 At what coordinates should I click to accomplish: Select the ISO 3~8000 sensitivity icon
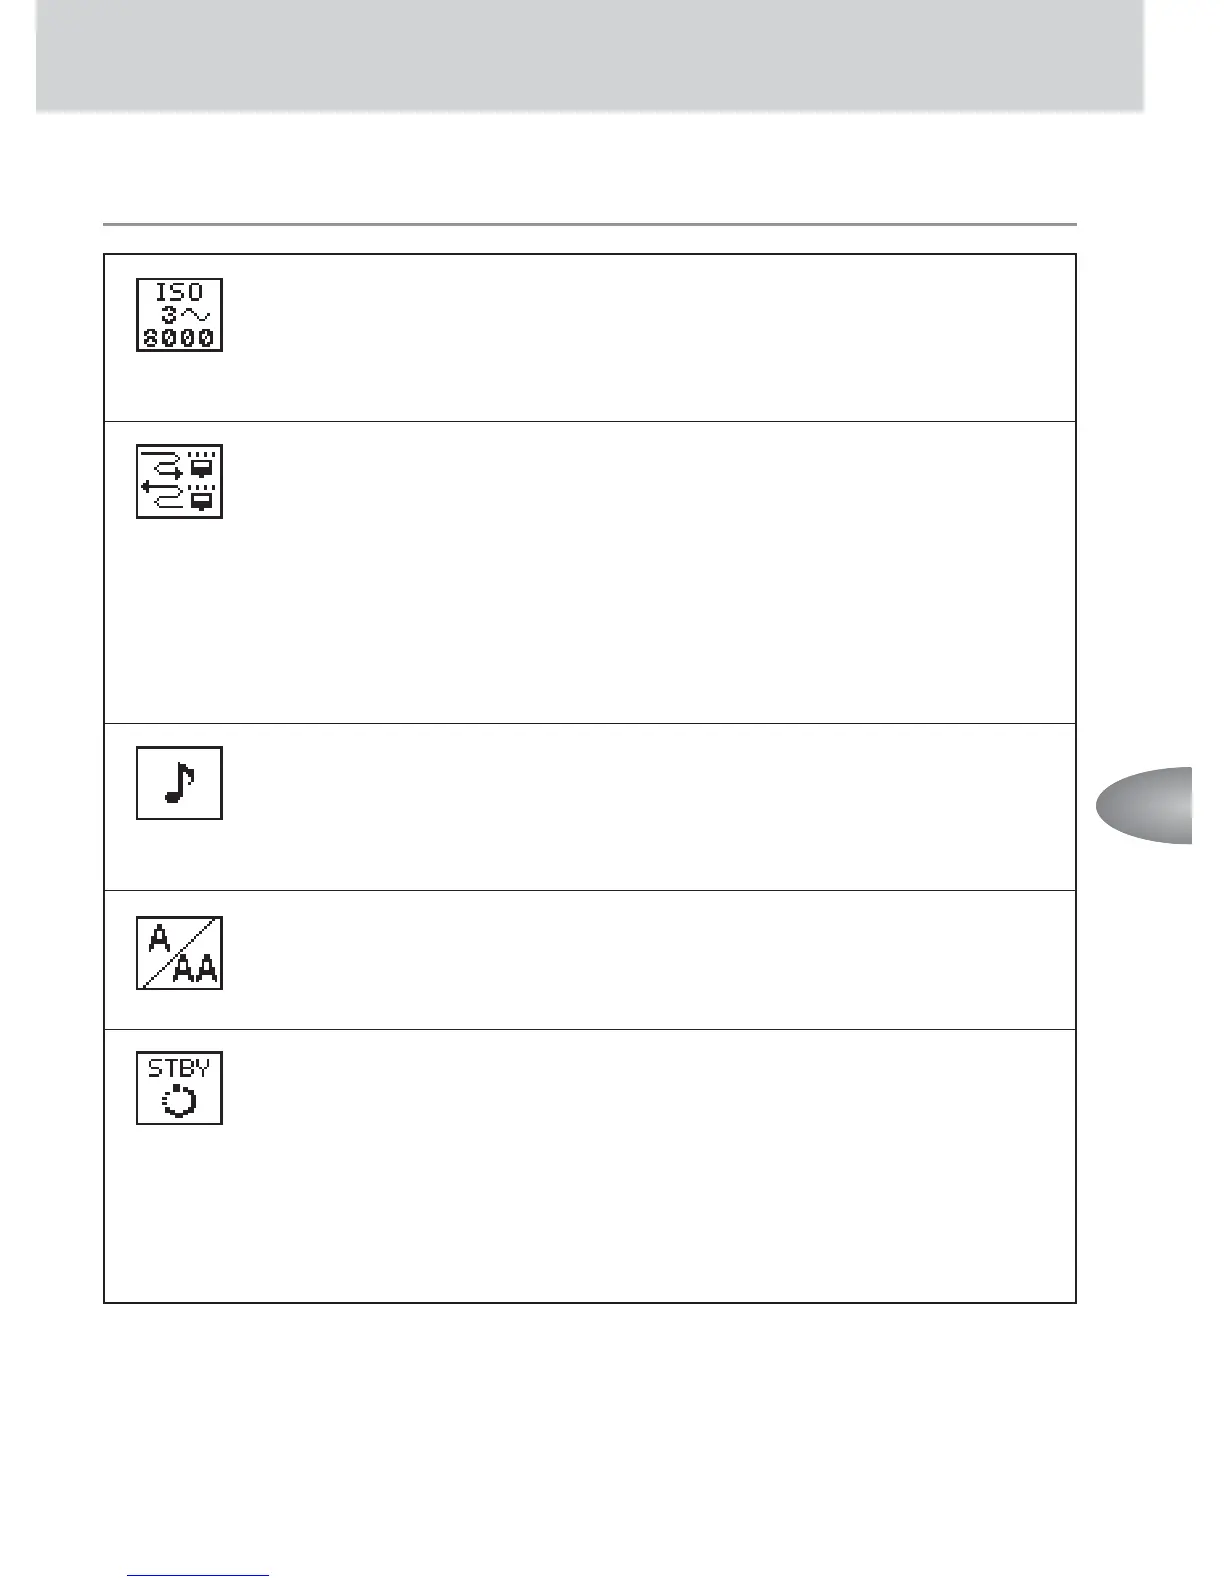(179, 315)
